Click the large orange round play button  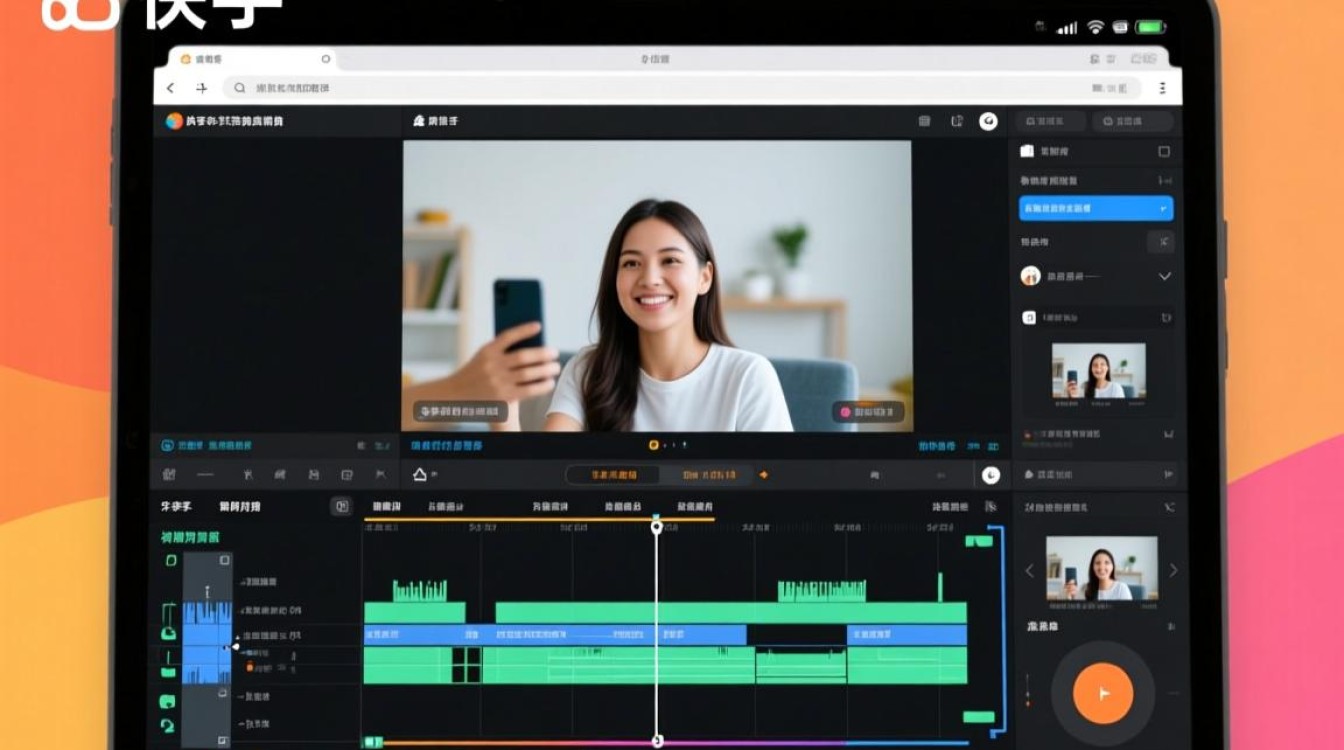click(x=1103, y=693)
